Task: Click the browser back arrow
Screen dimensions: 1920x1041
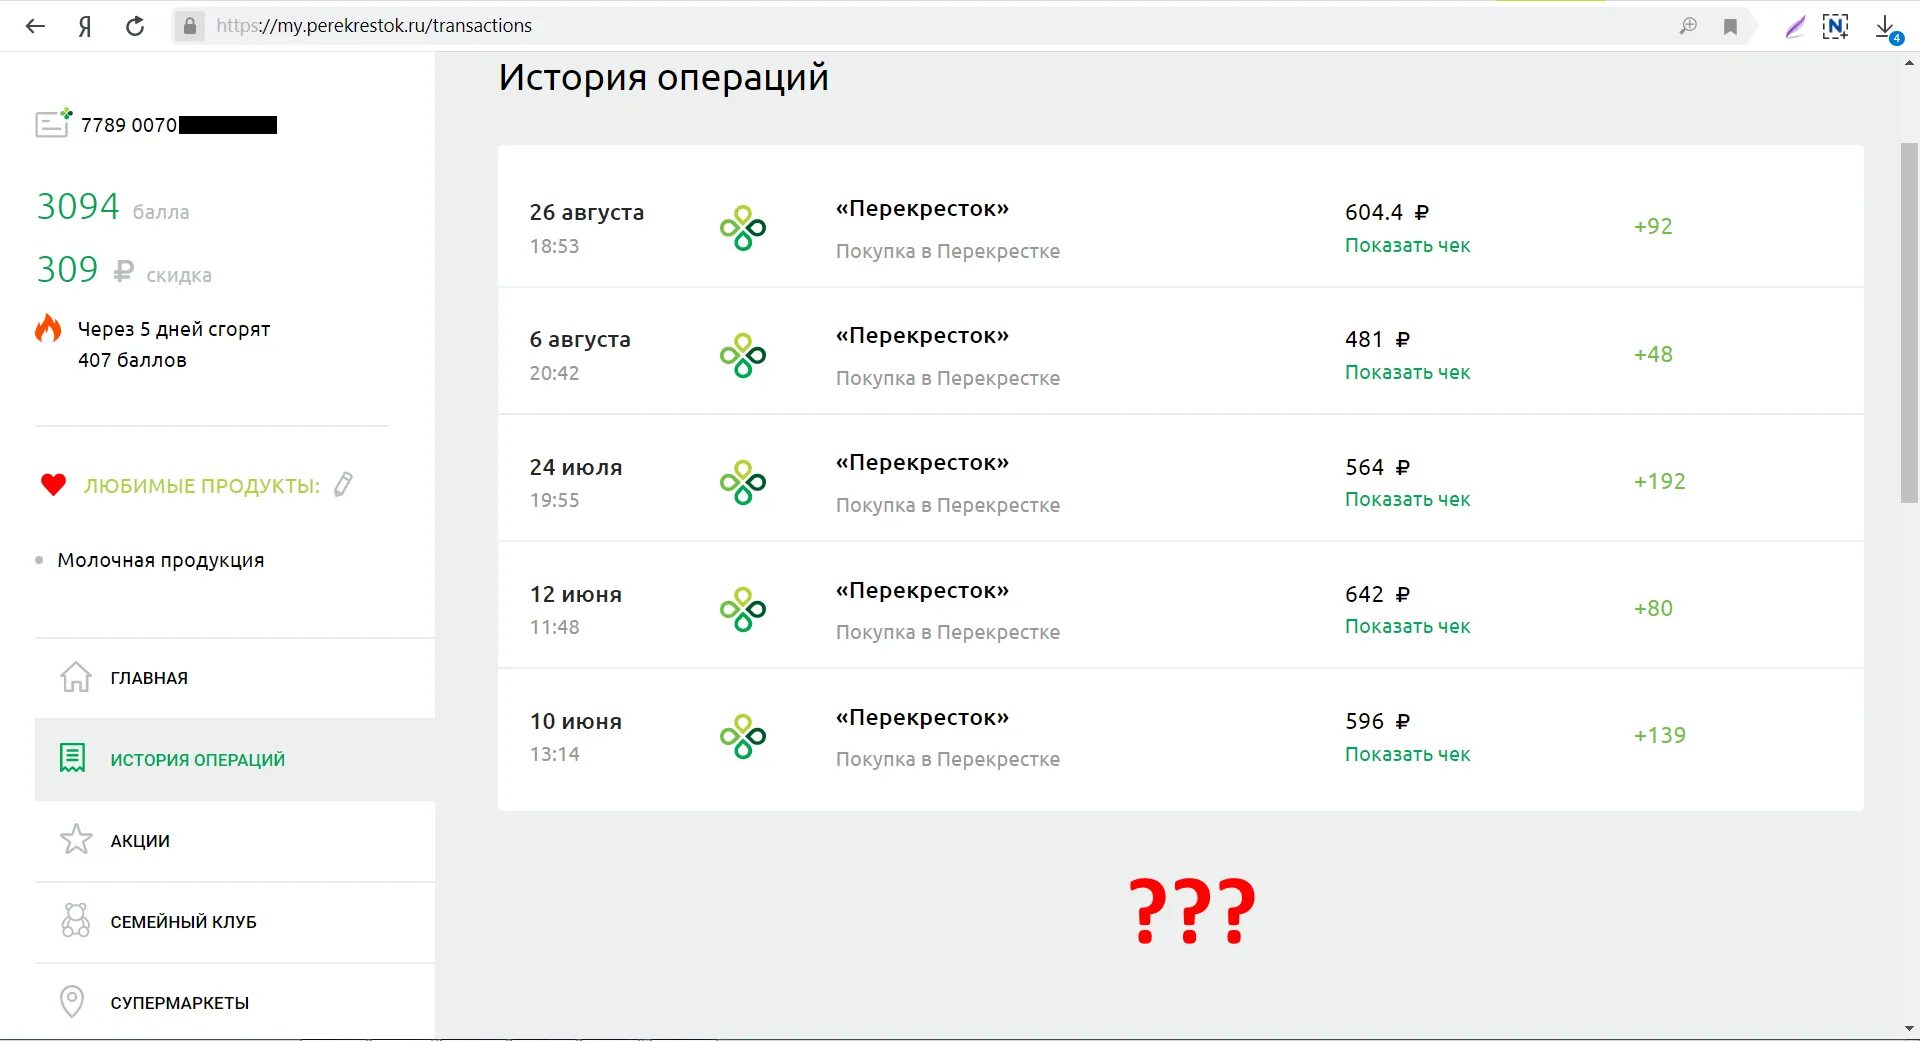Action: point(35,26)
